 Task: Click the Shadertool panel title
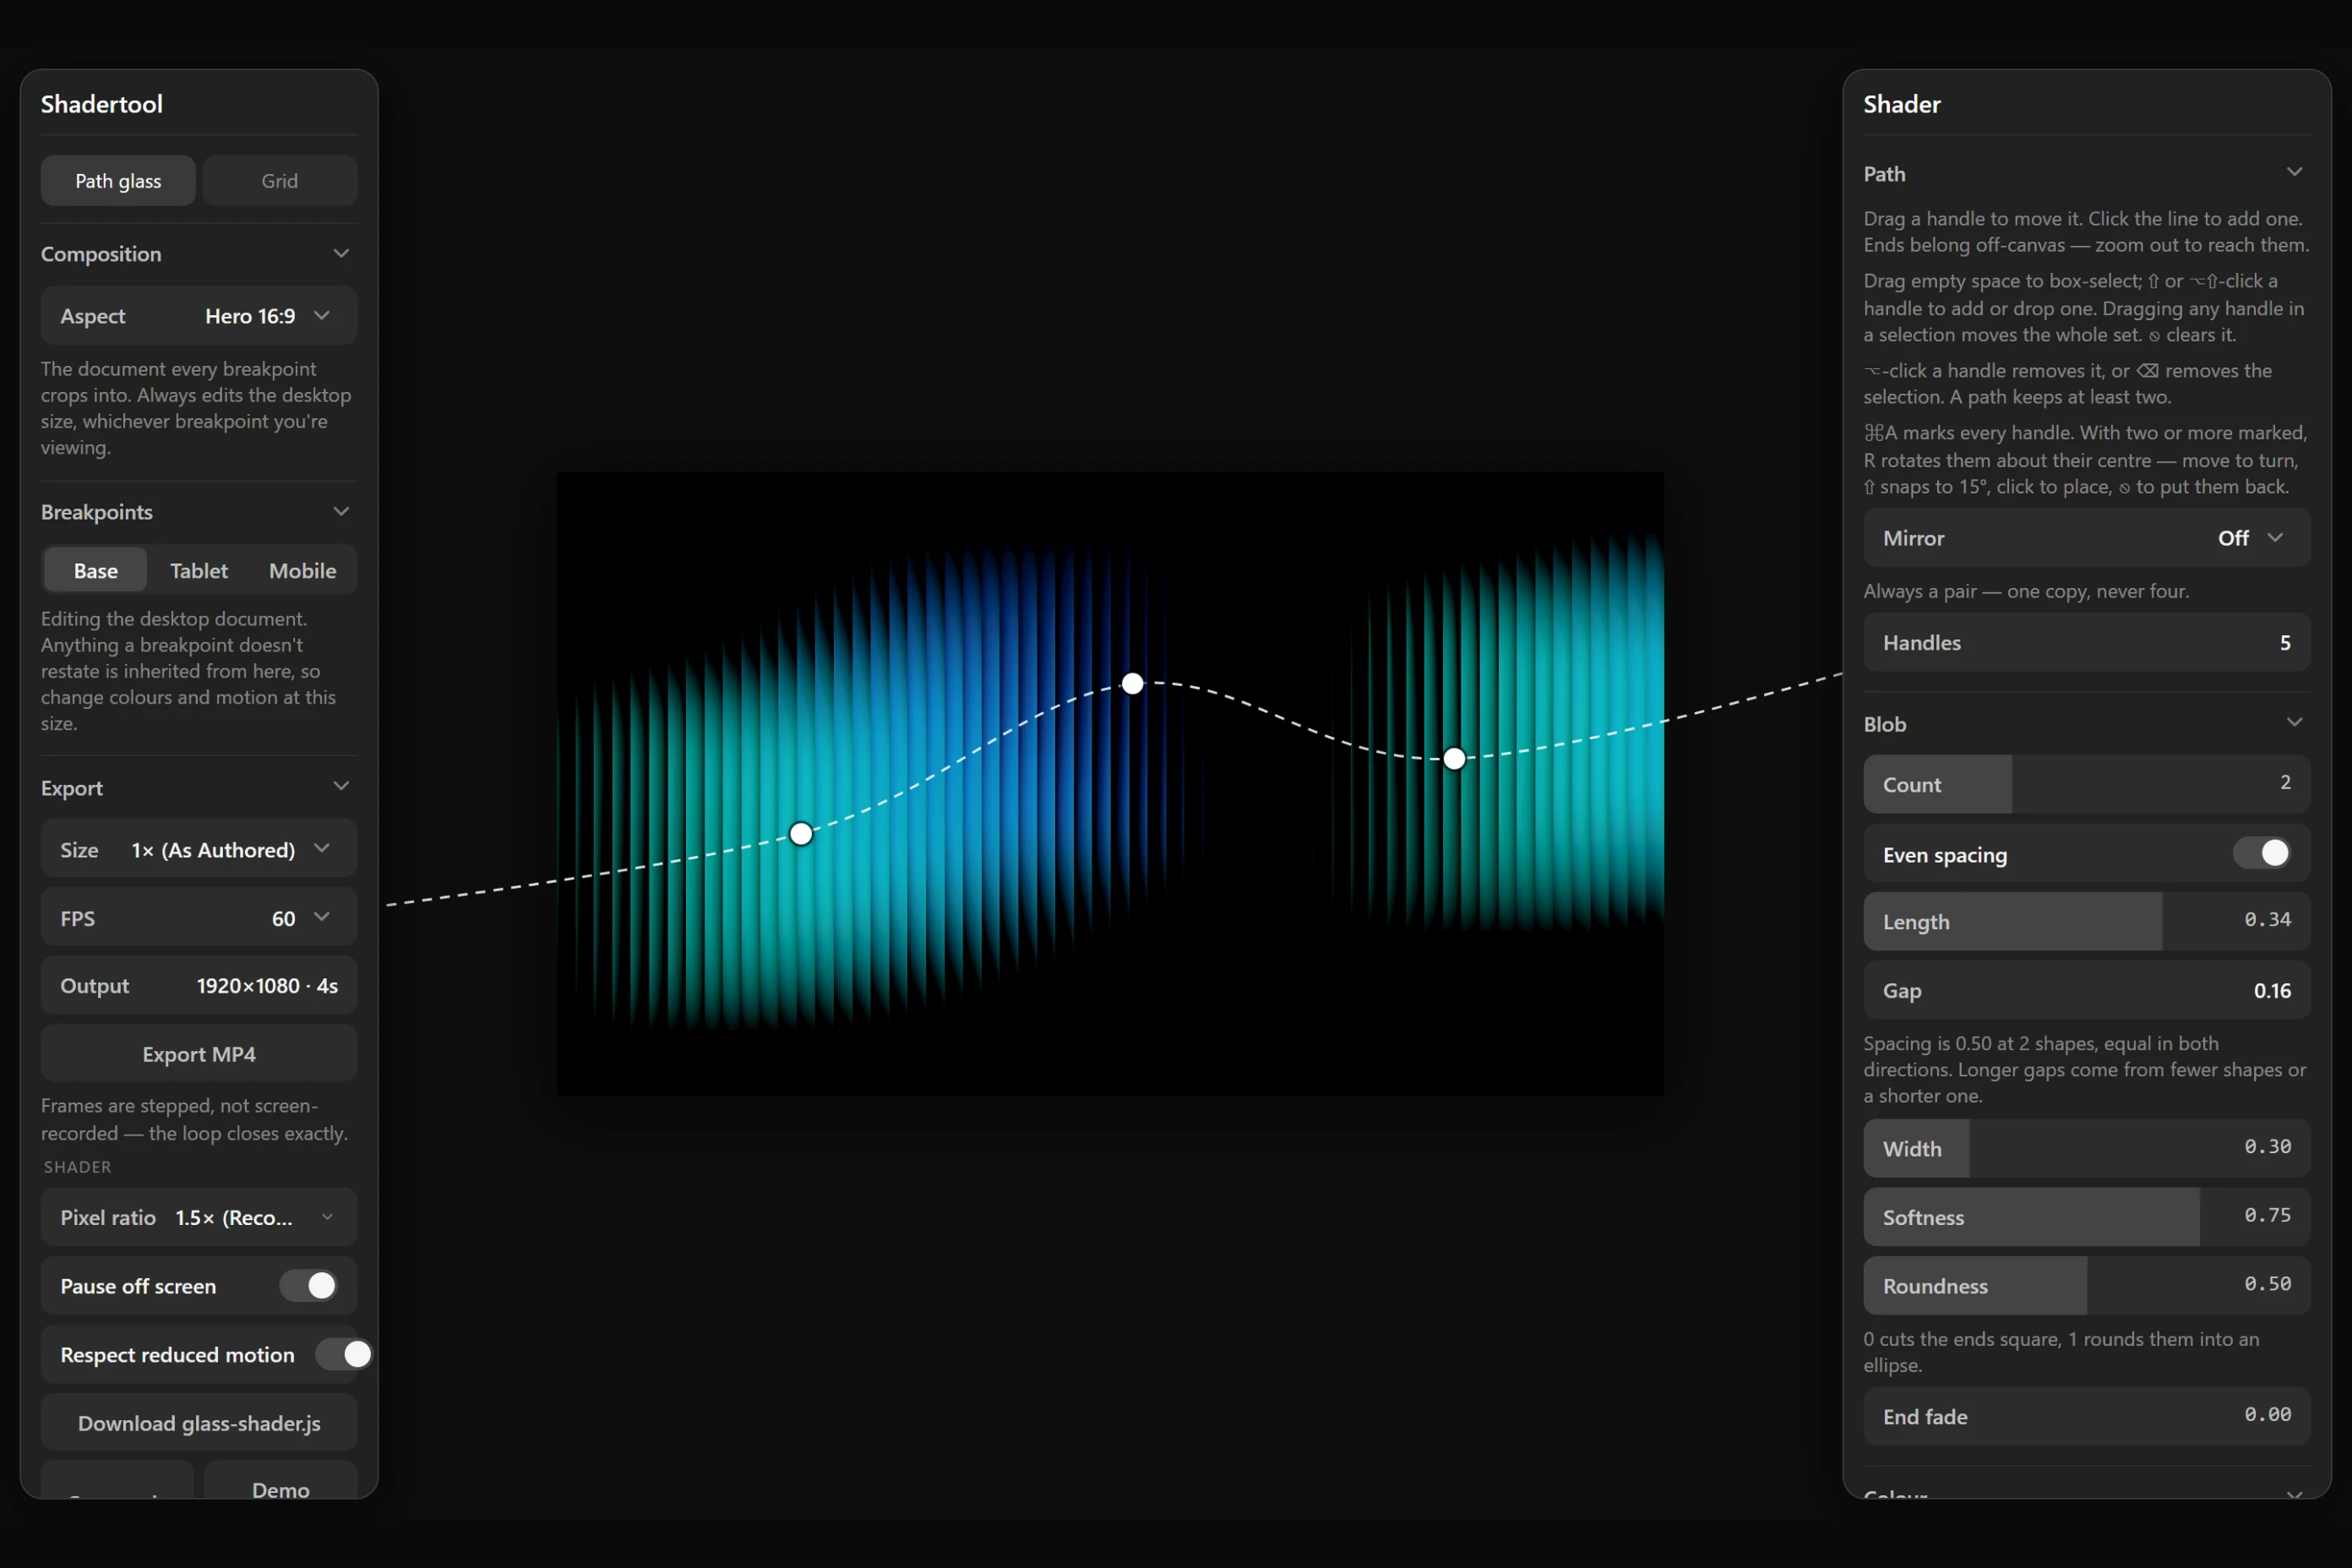(102, 104)
